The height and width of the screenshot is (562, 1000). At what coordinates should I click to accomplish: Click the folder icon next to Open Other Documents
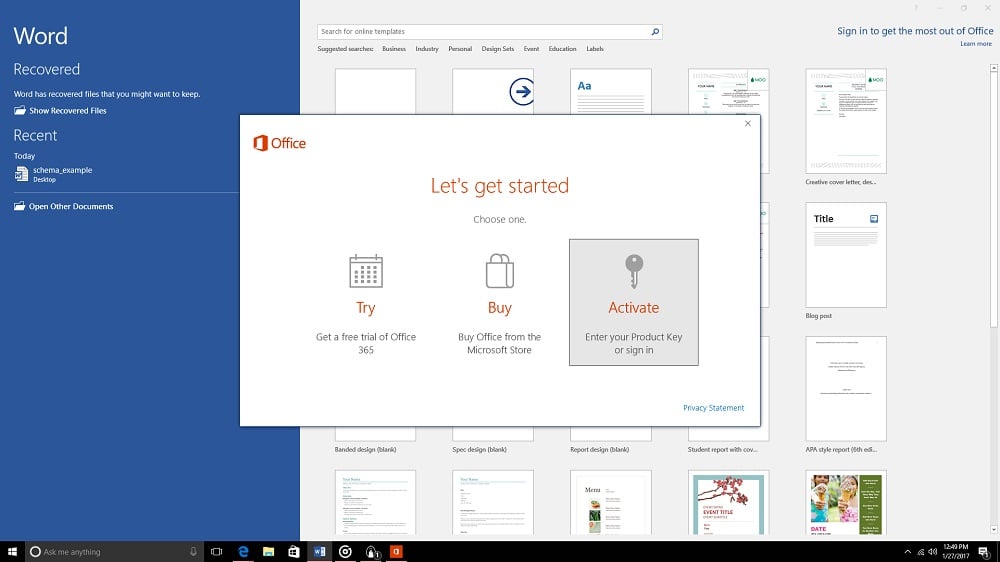tap(20, 206)
